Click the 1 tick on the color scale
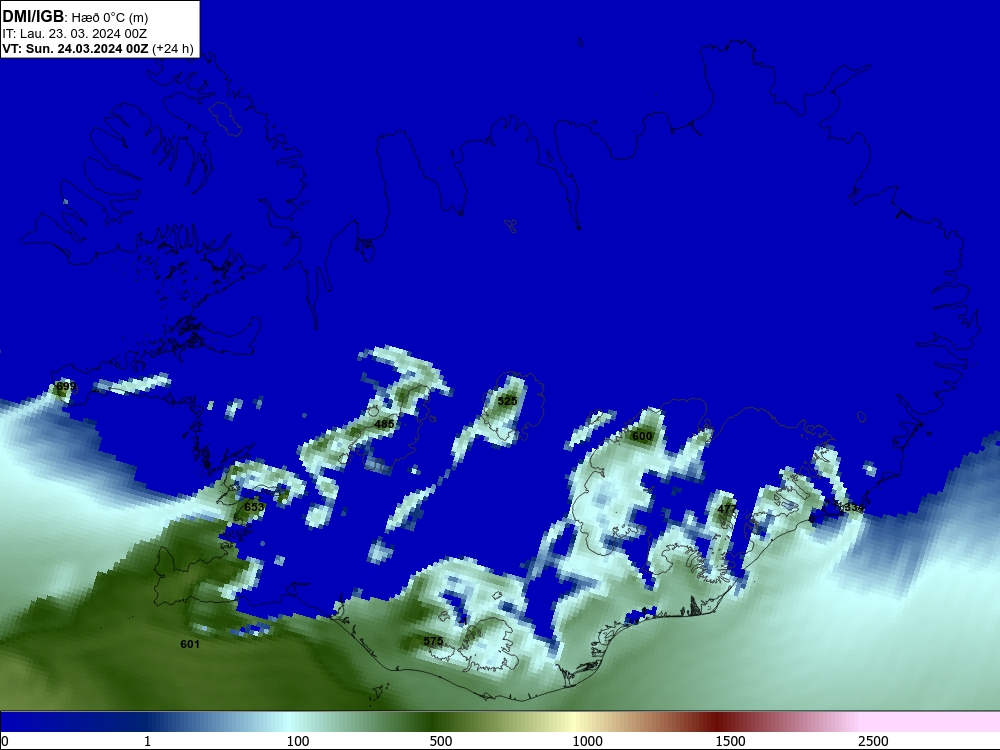The width and height of the screenshot is (1000, 750). [147, 741]
